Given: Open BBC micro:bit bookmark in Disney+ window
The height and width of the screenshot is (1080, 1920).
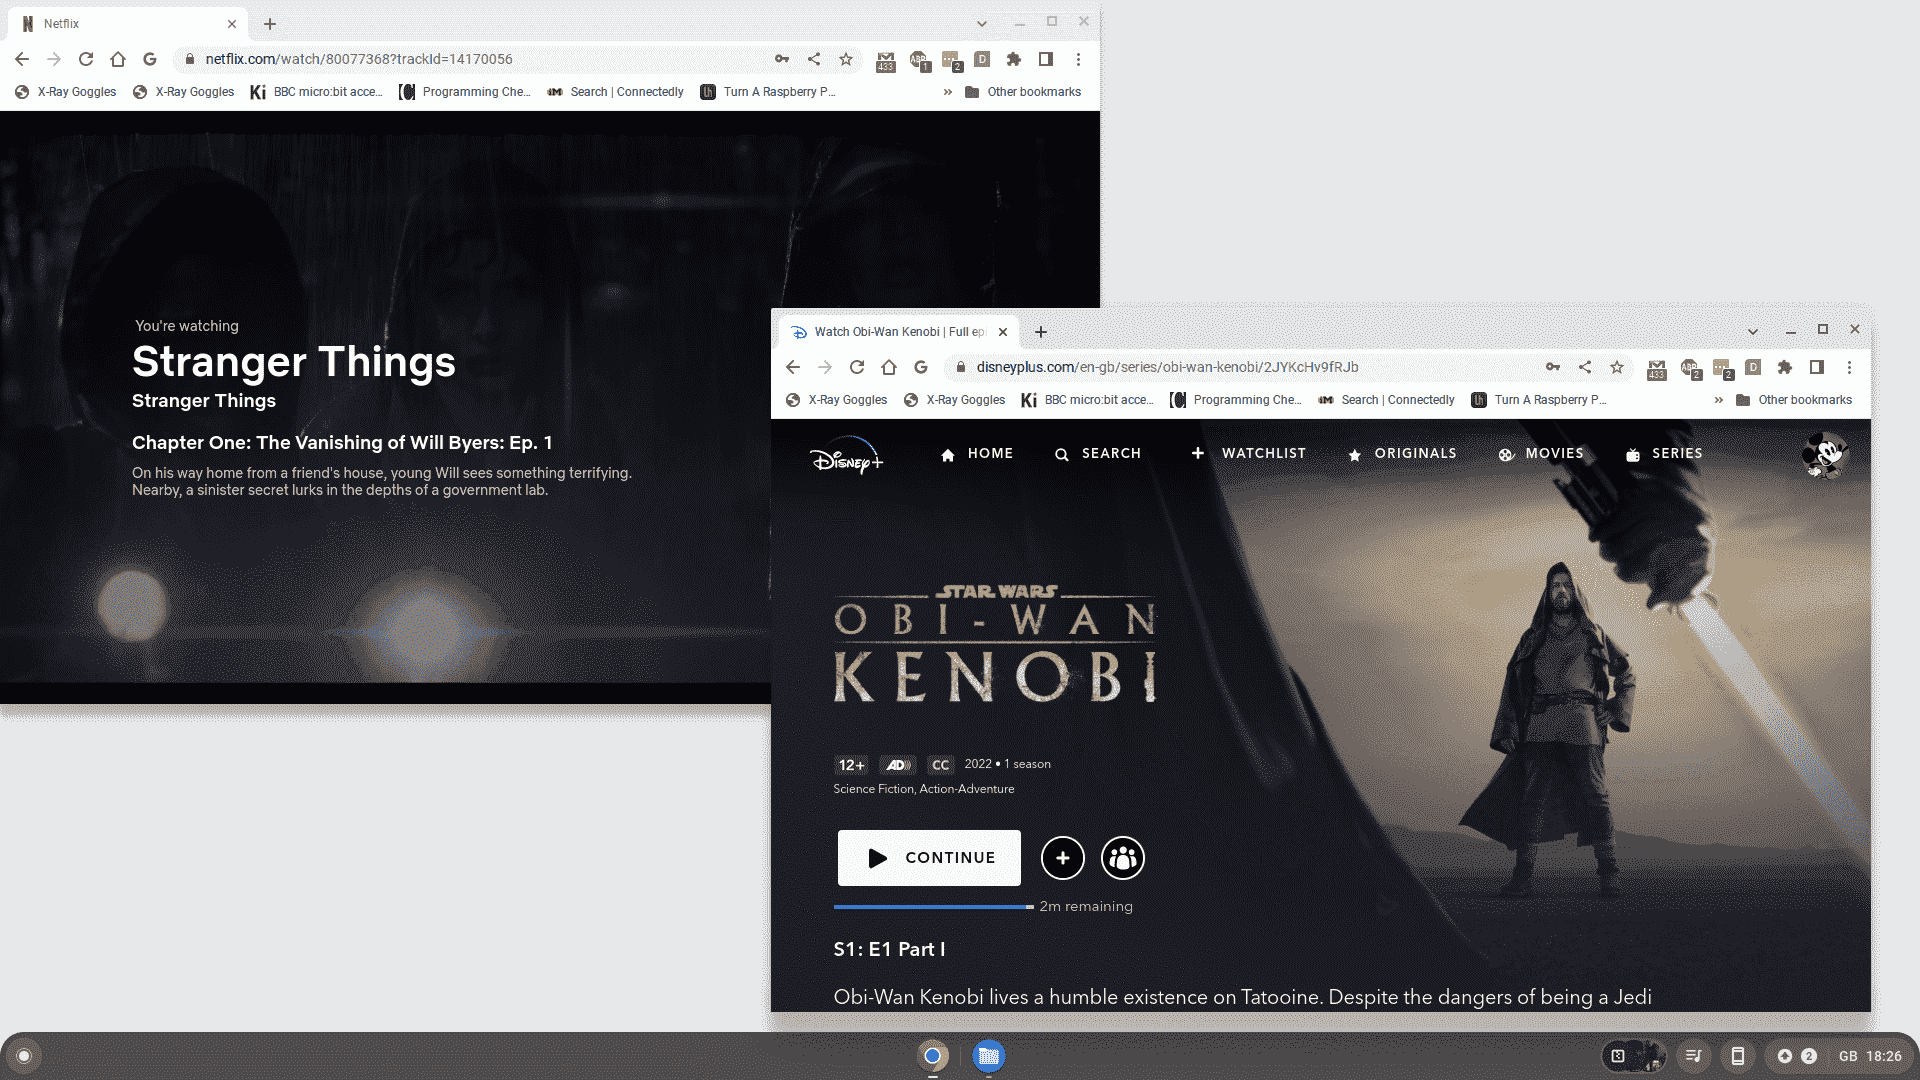Looking at the screenshot, I should click(1087, 400).
